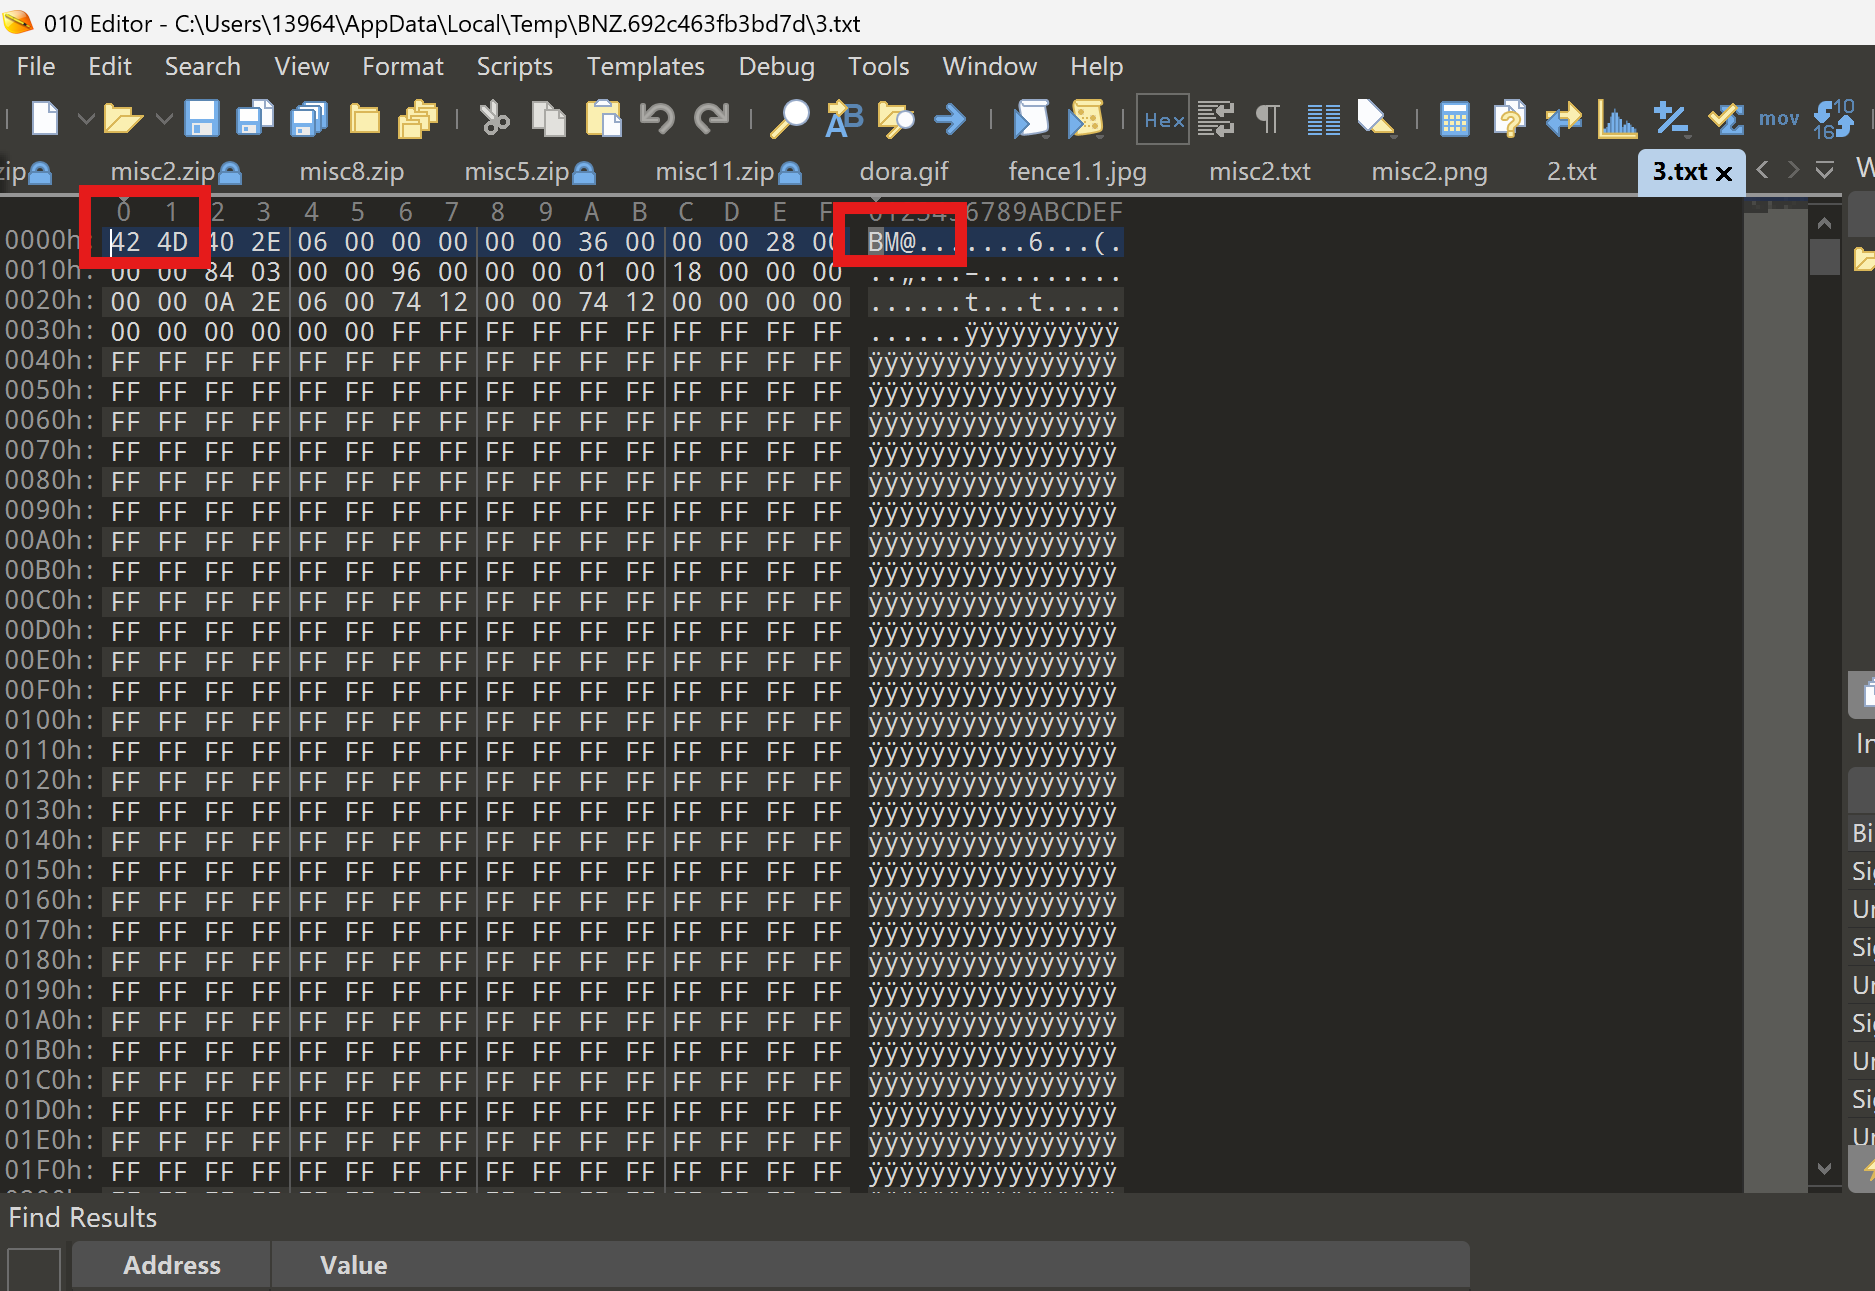Screen dimensions: 1875x1291
Task: Toggle show whitespace pilcrow icon
Action: pyautogui.click(x=1268, y=119)
